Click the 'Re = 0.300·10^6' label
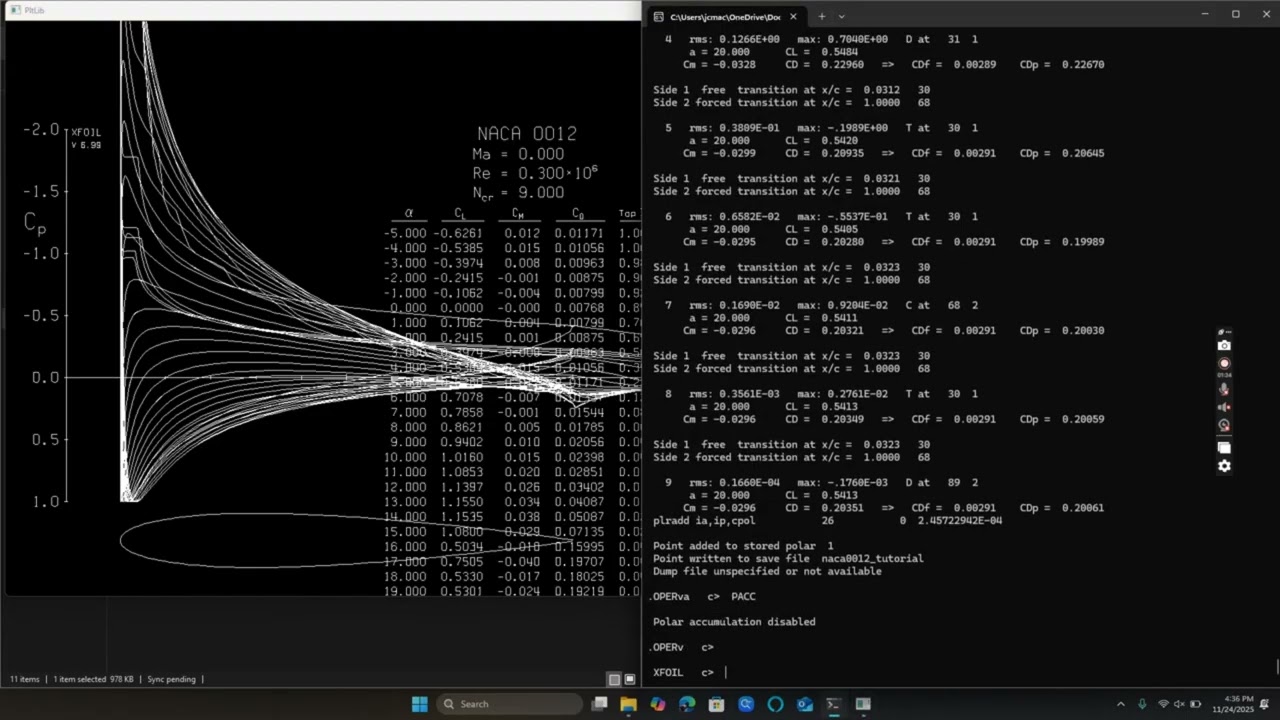 (535, 172)
